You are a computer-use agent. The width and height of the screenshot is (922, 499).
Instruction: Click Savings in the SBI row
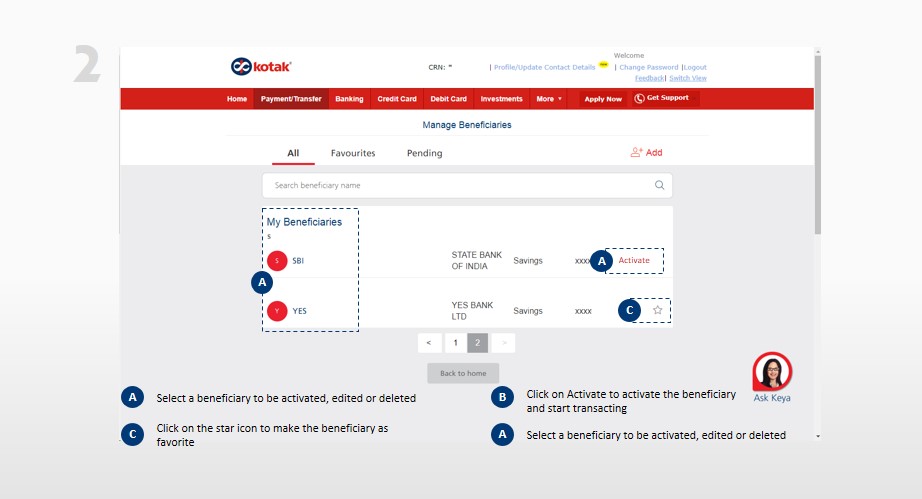point(527,260)
